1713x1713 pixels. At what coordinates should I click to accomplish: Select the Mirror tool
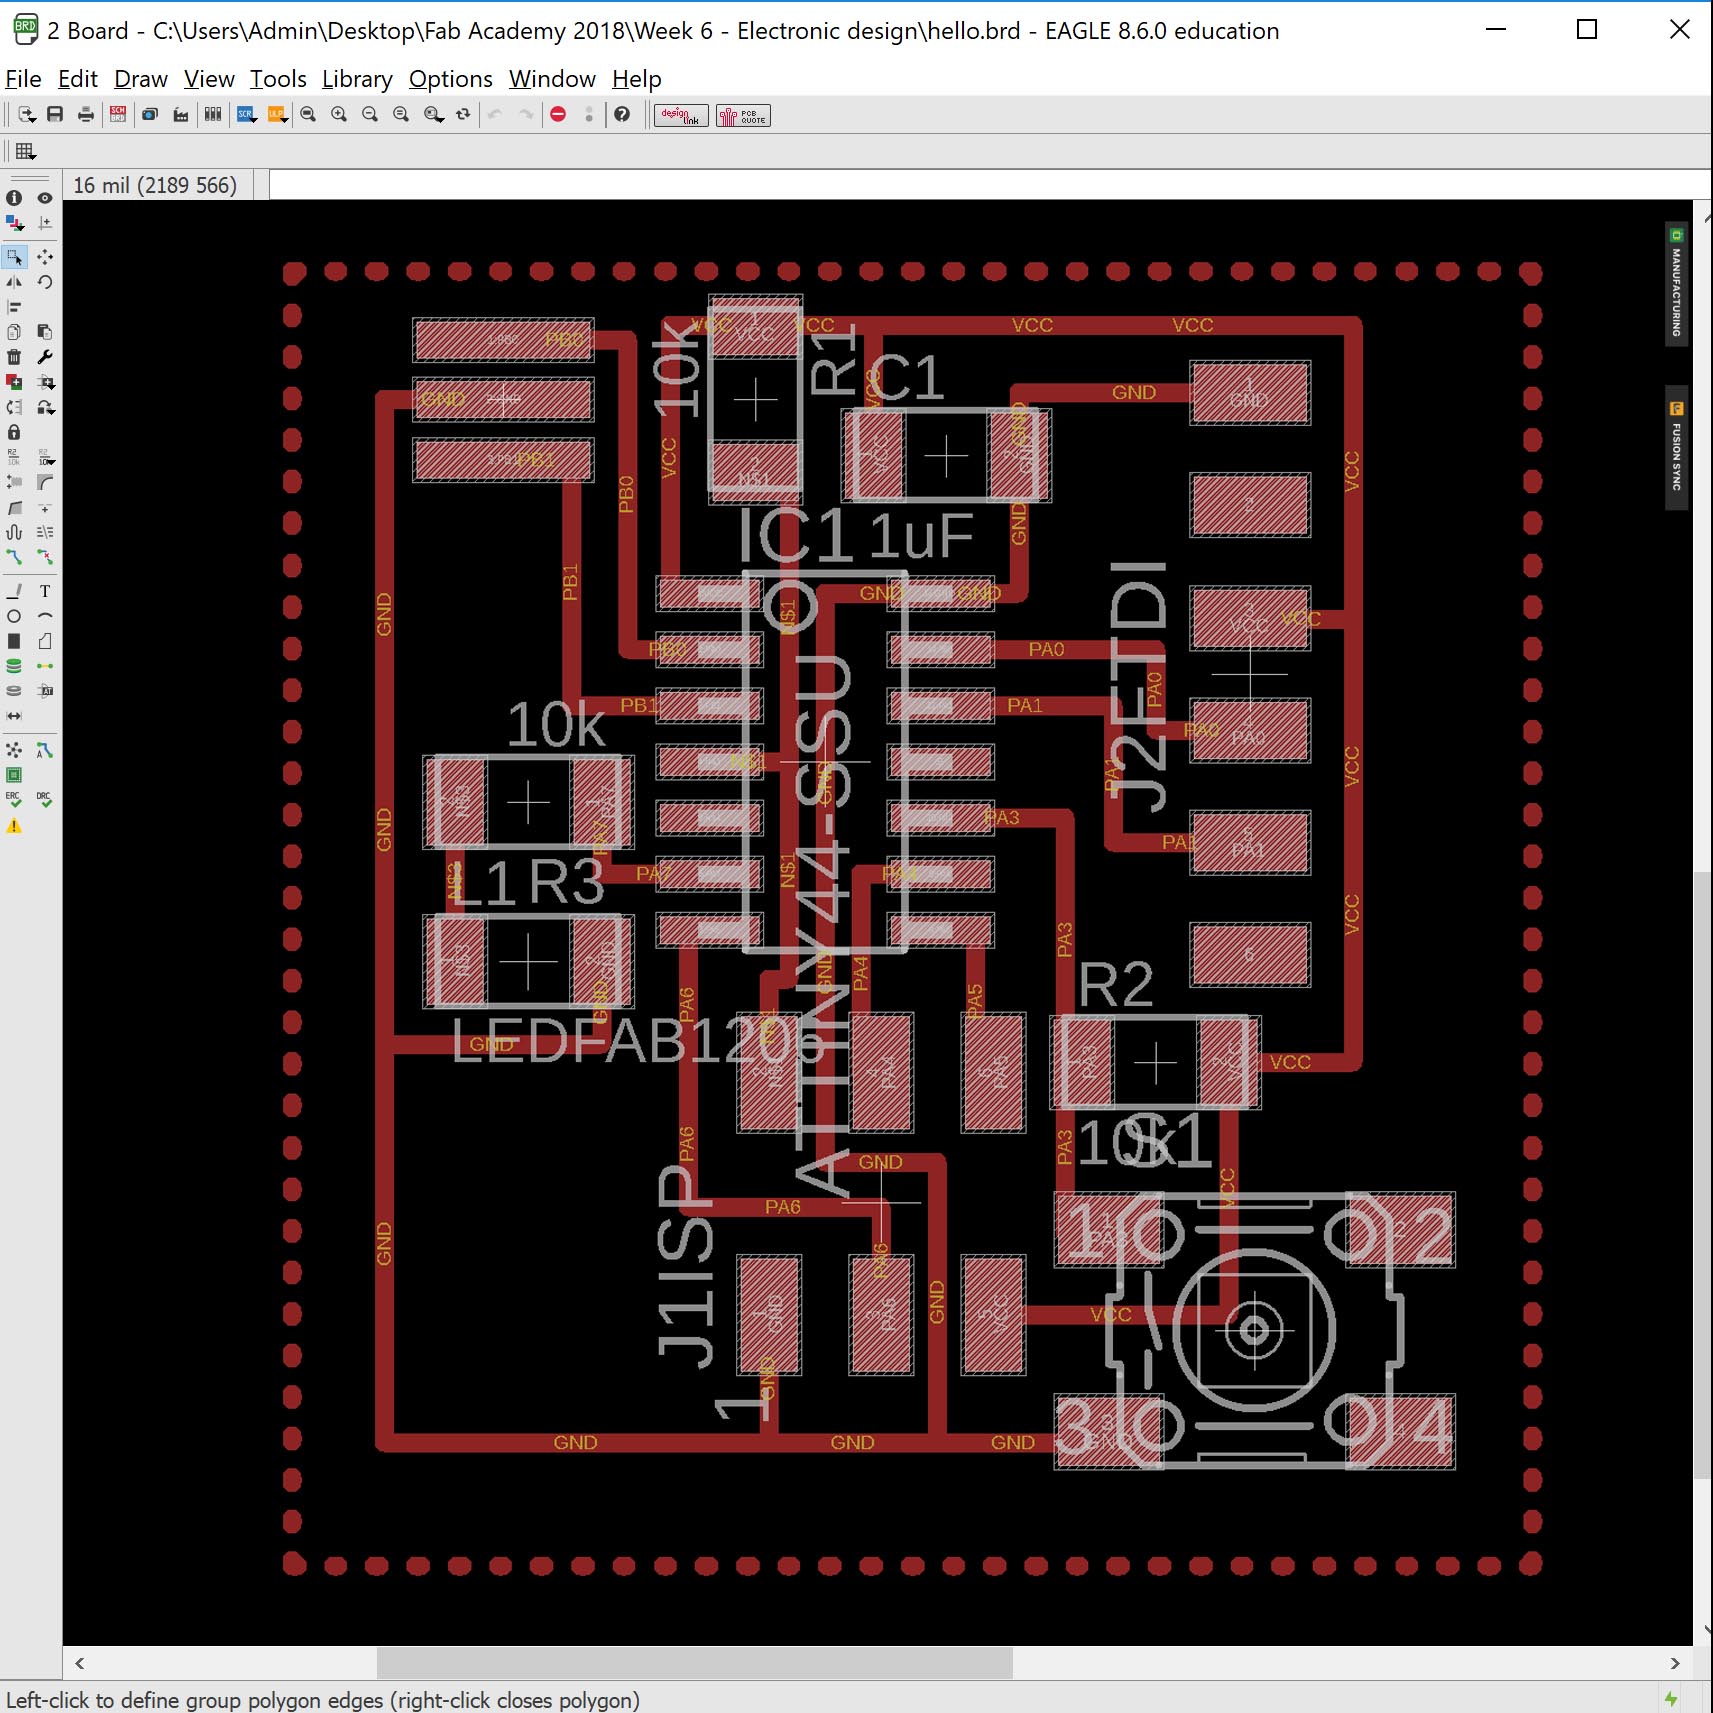point(14,282)
